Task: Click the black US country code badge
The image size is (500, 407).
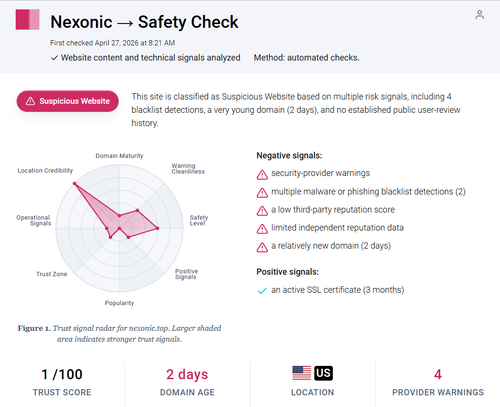Action: coord(323,373)
